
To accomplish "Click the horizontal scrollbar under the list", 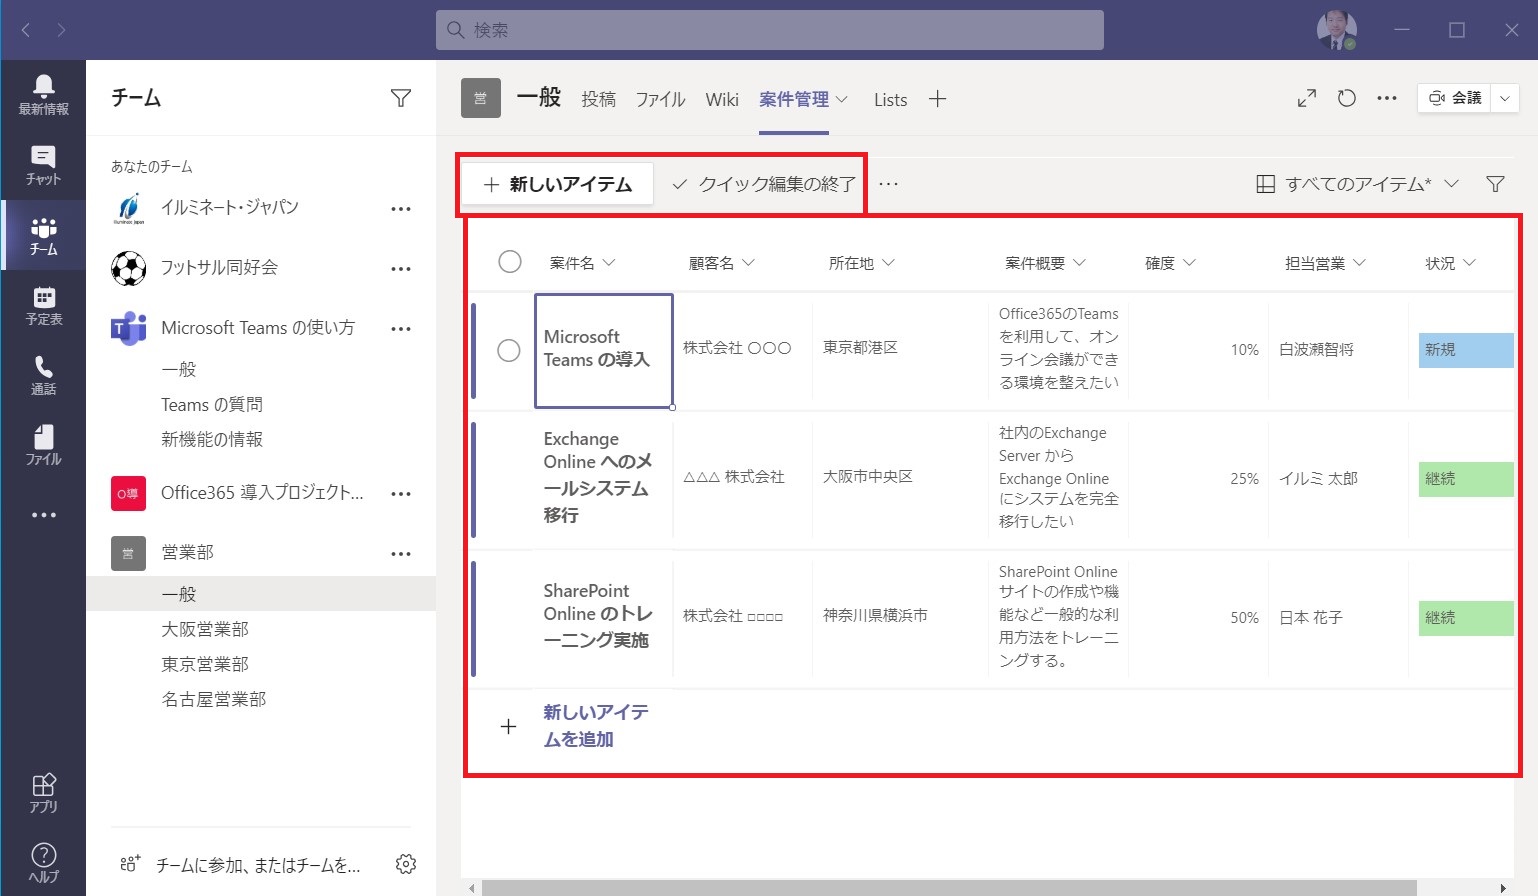I will pos(948,888).
